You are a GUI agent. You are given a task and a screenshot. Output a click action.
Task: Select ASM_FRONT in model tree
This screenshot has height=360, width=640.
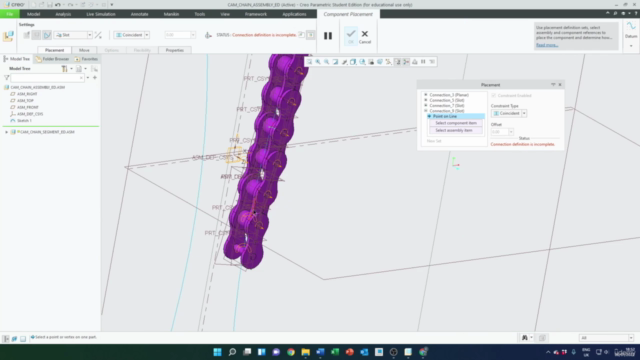pos(27,107)
